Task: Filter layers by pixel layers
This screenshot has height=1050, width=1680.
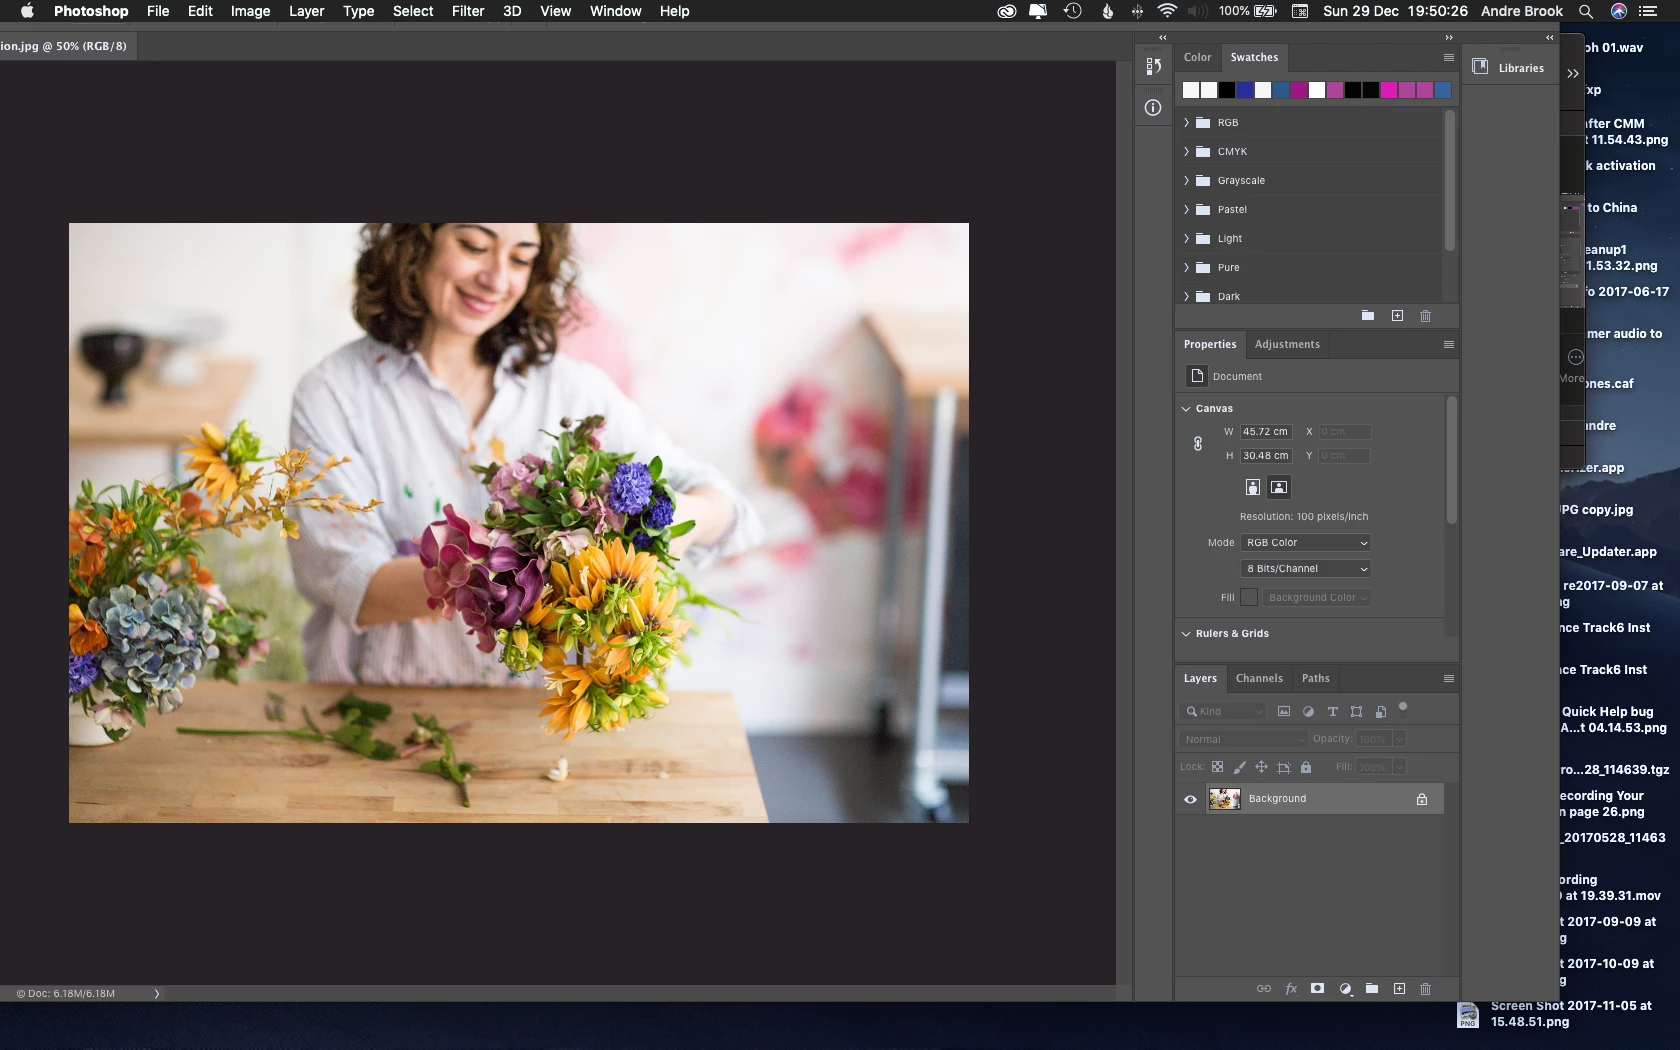Action: [x=1284, y=712]
